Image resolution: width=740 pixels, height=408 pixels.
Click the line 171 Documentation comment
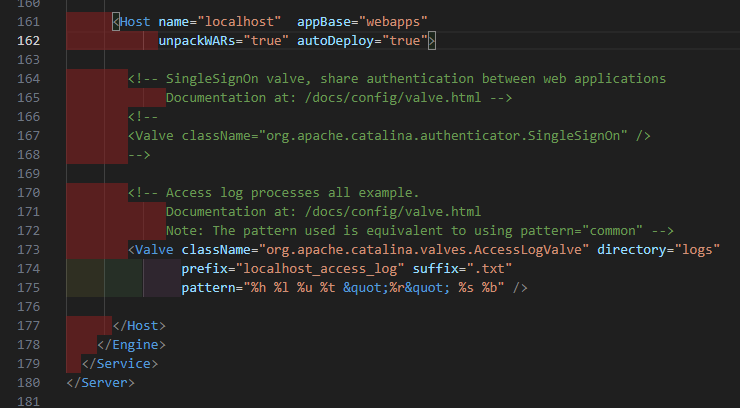pos(323,211)
